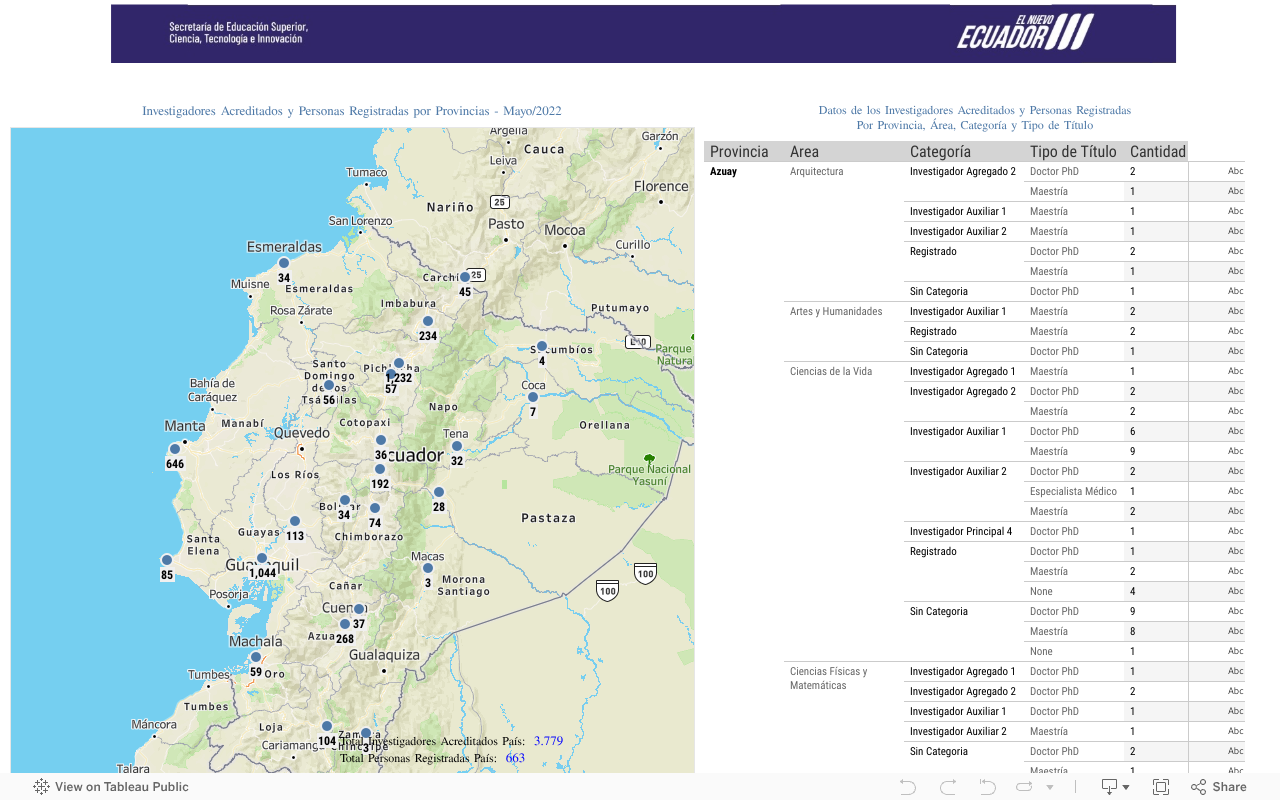
Task: Select the Cotopaxi marker labeled 36
Action: 381,440
